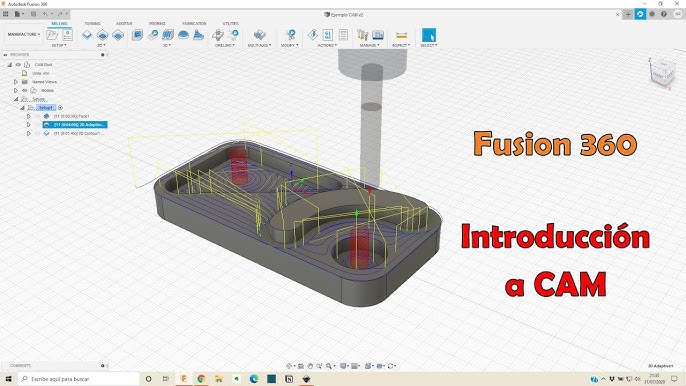Expand the SETUP dropdown
This screenshot has width=686, height=386.
click(x=59, y=45)
